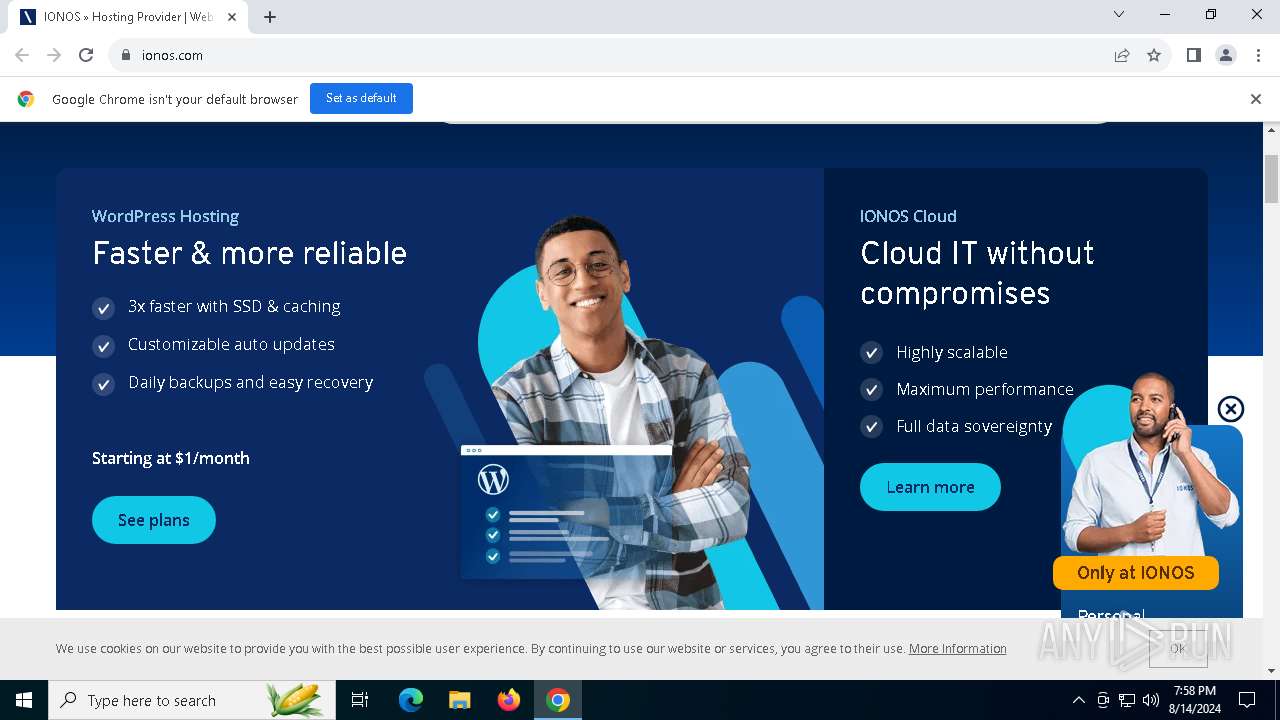Open Task View on the taskbar
This screenshot has height=720, width=1280.
(x=360, y=700)
